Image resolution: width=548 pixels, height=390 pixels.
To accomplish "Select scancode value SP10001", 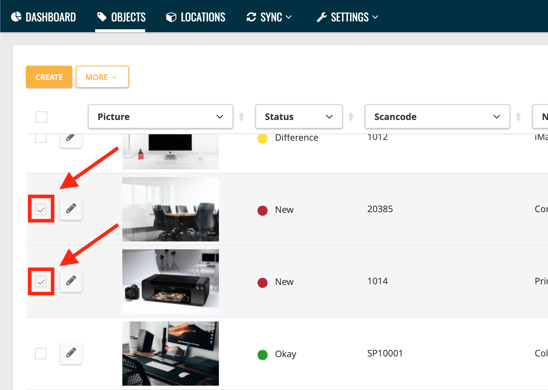I will click(385, 353).
